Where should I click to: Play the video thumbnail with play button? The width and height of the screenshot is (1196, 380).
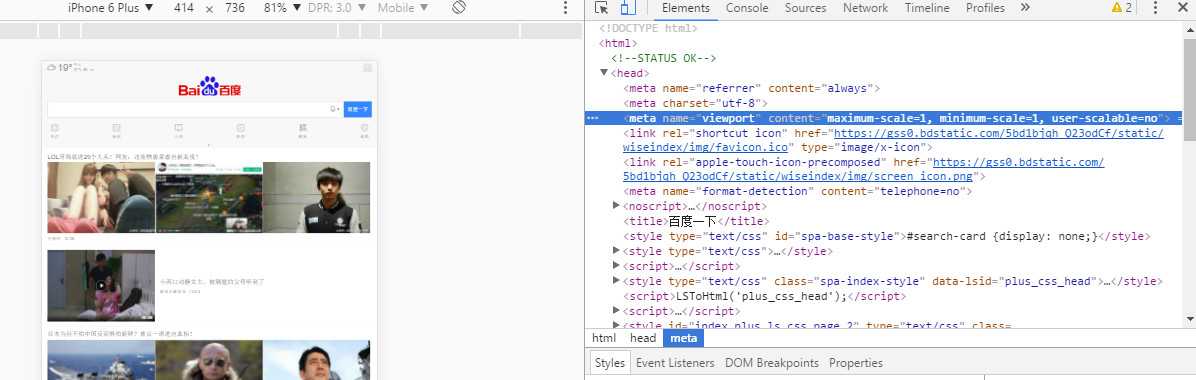[x=101, y=285]
